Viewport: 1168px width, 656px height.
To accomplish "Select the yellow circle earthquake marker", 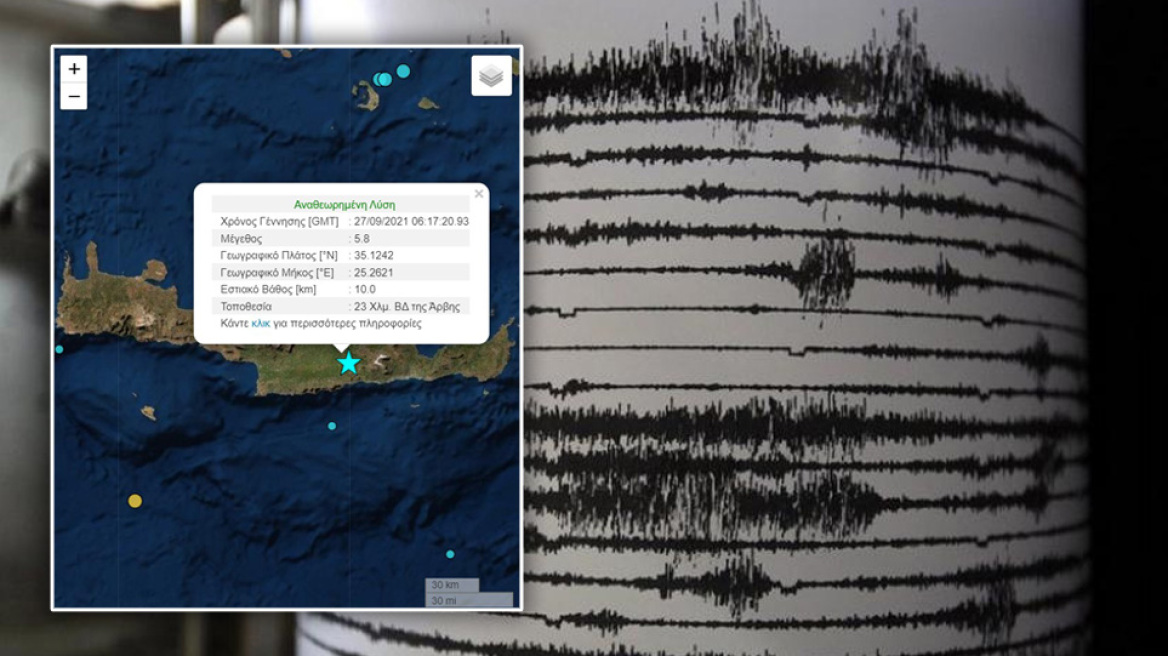I will (x=135, y=501).
